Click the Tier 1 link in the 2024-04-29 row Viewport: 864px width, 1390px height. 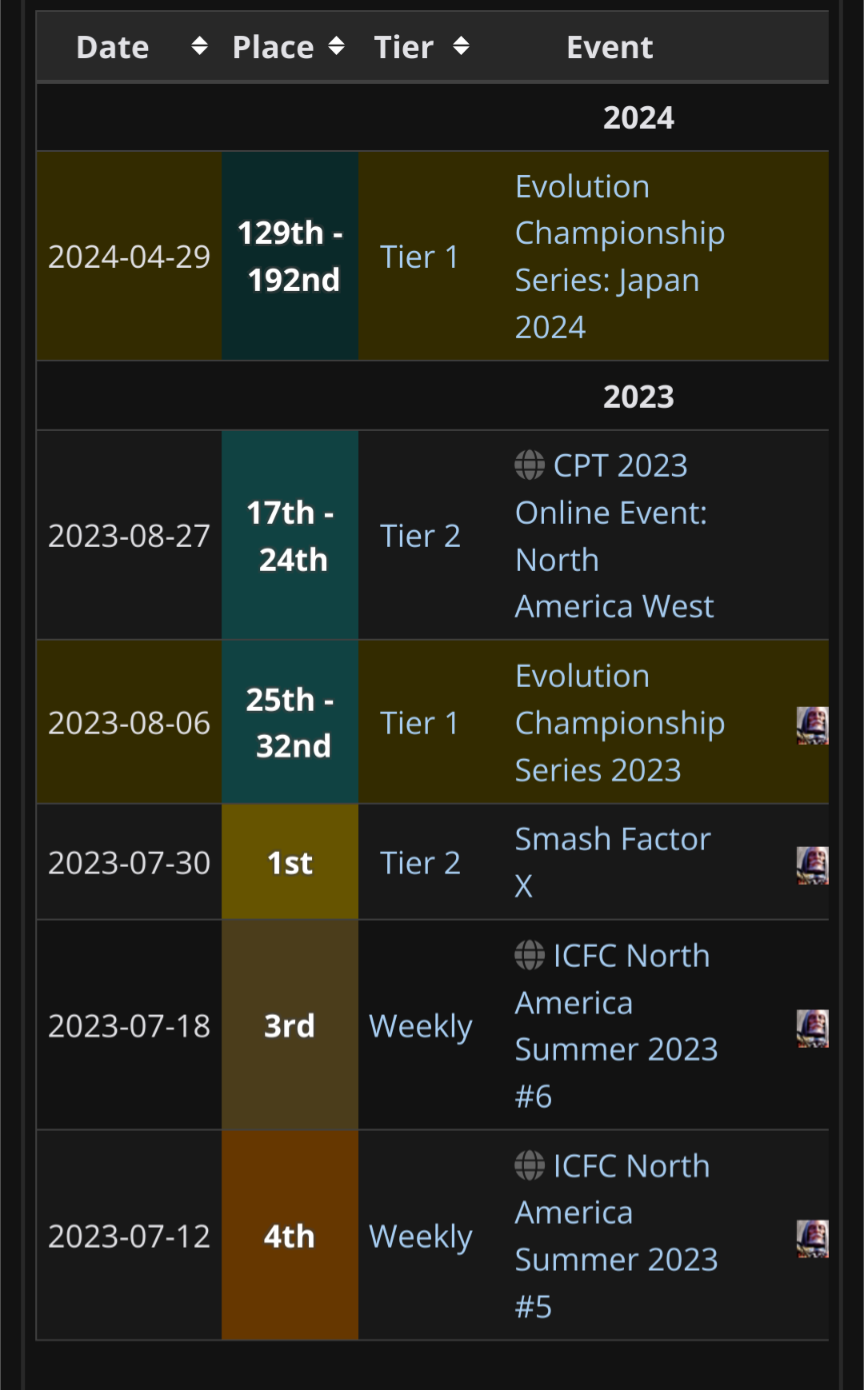(x=419, y=257)
